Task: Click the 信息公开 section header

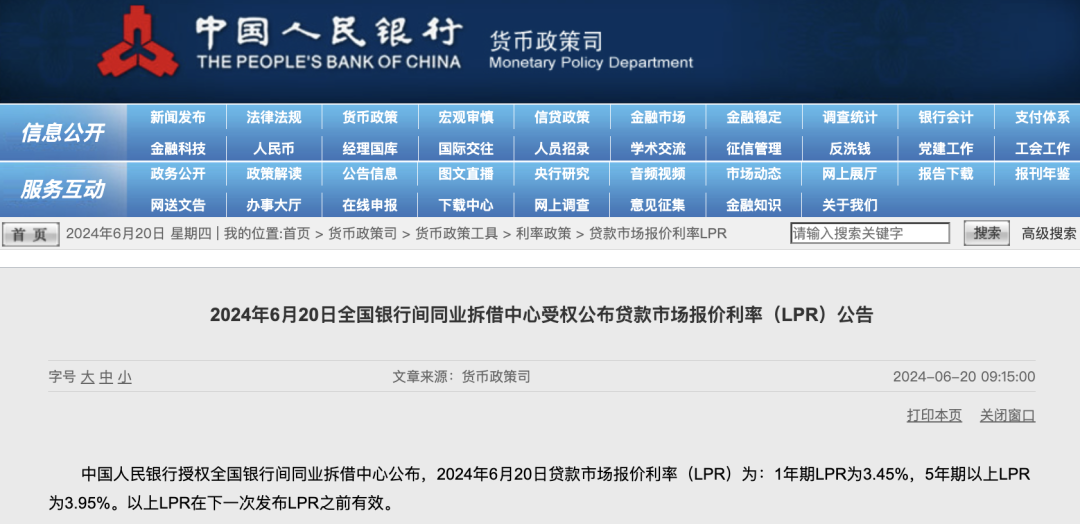Action: [x=62, y=132]
